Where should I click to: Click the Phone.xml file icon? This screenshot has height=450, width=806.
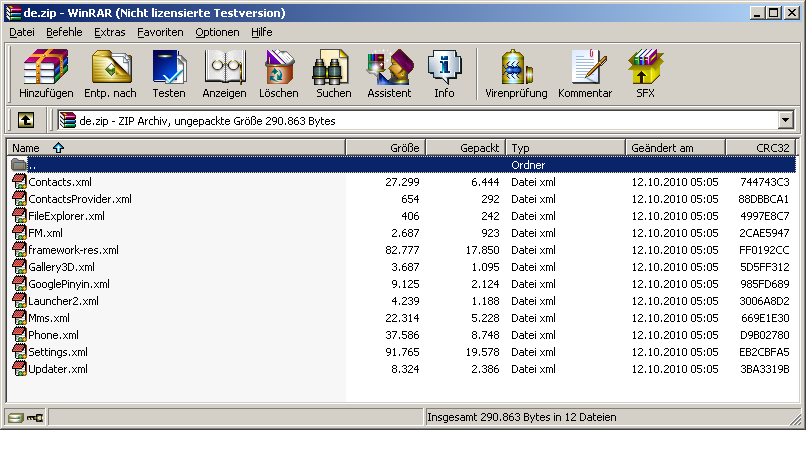point(20,335)
